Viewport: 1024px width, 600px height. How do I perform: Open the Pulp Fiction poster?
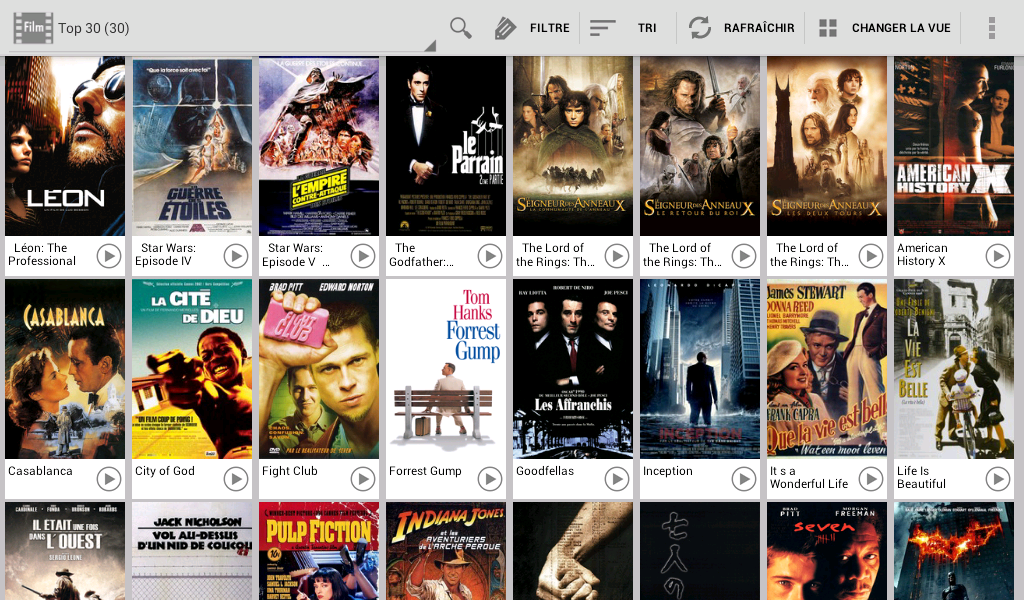coord(319,551)
